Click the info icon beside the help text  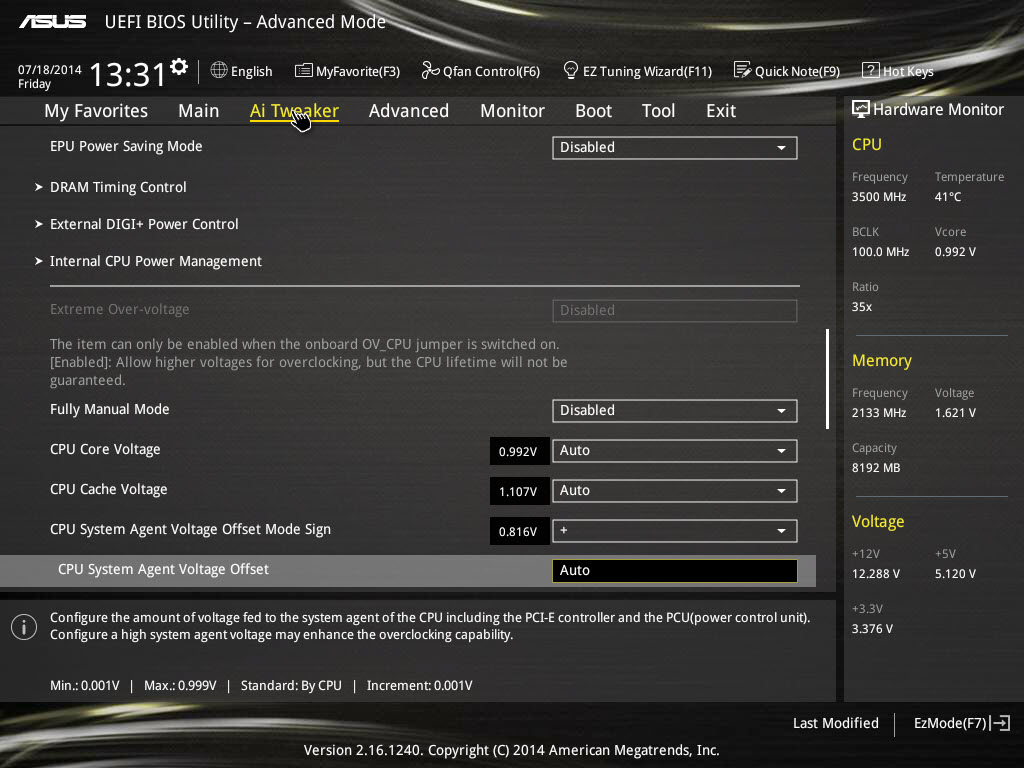tap(24, 627)
